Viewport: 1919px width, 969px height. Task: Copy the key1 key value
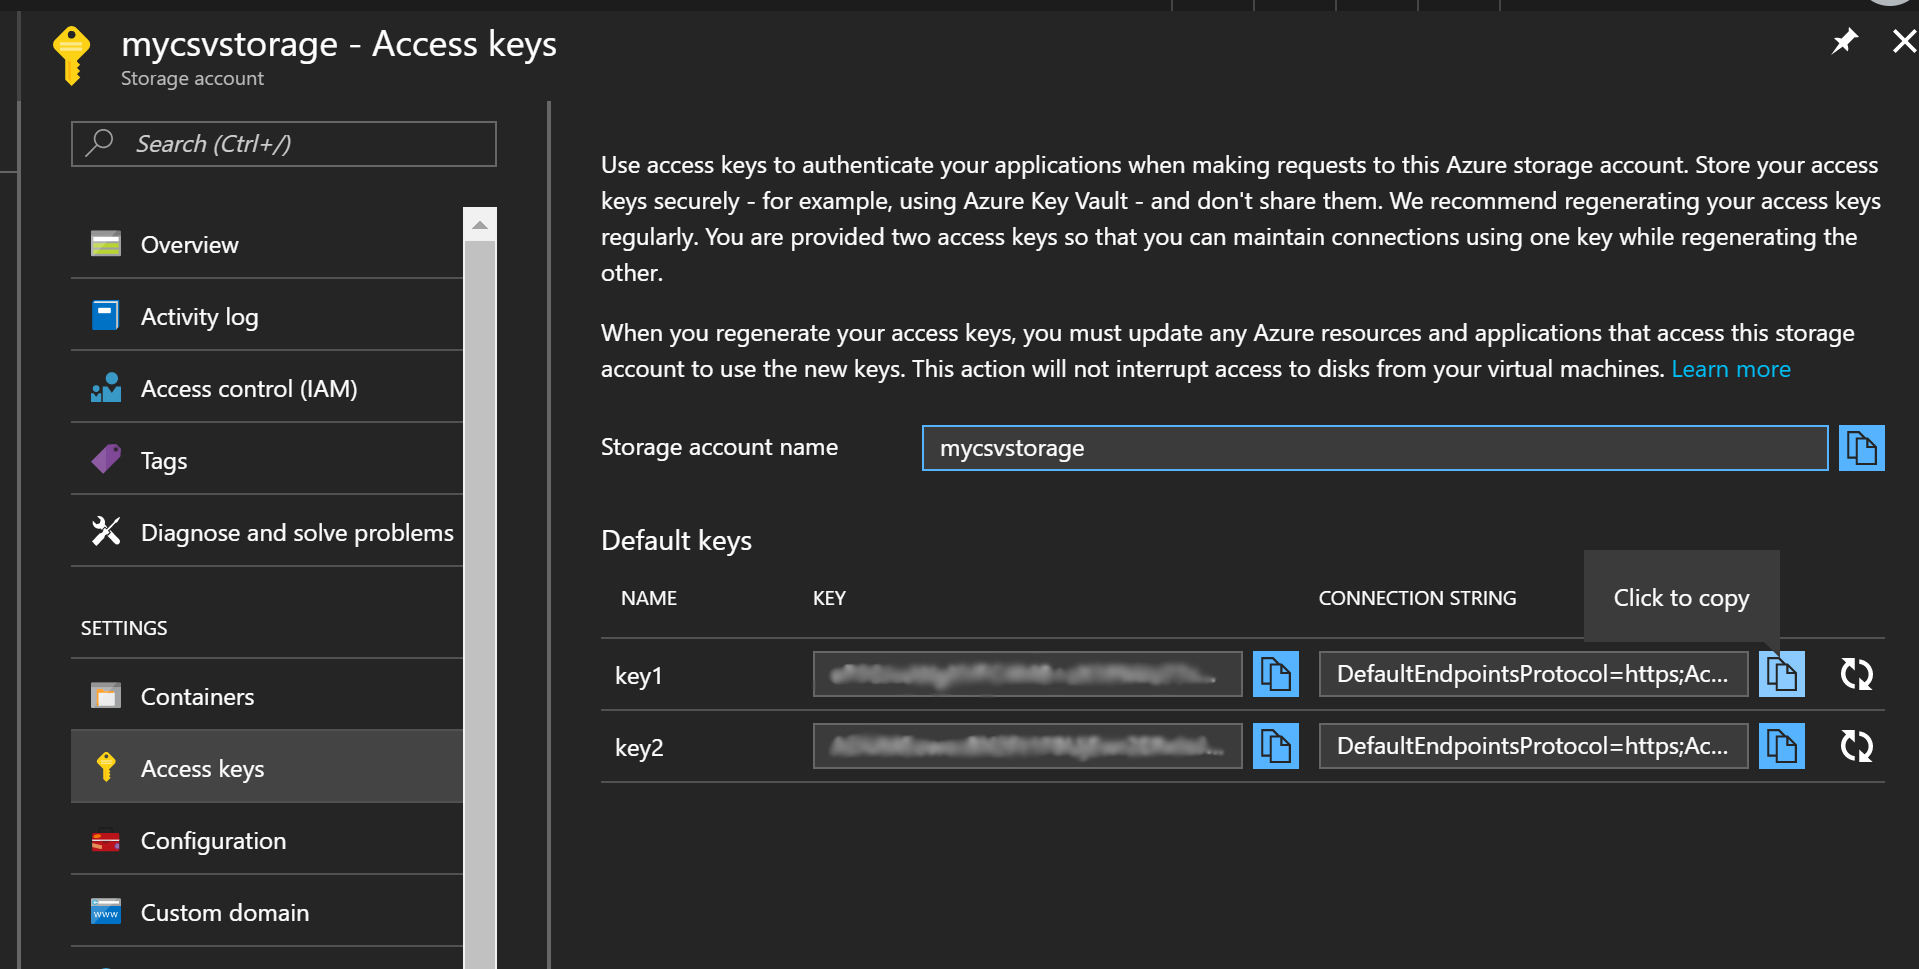click(1276, 674)
